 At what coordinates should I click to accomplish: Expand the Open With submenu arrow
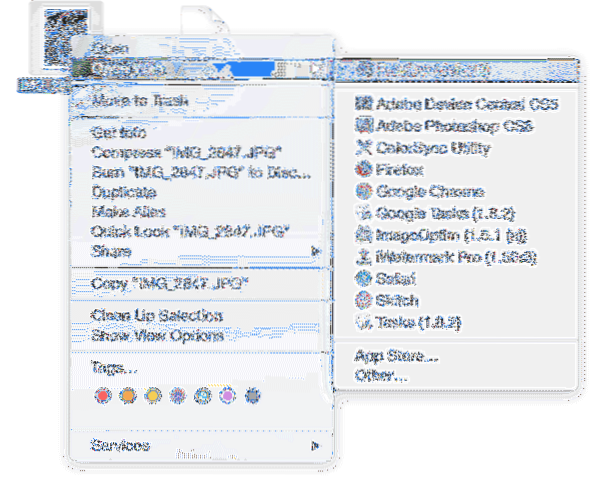(315, 69)
